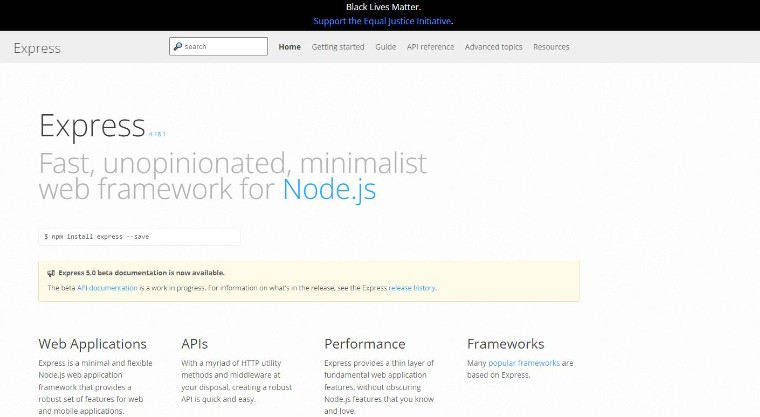Open the Getting started menu
Image resolution: width=760 pixels, height=417 pixels.
pos(338,47)
